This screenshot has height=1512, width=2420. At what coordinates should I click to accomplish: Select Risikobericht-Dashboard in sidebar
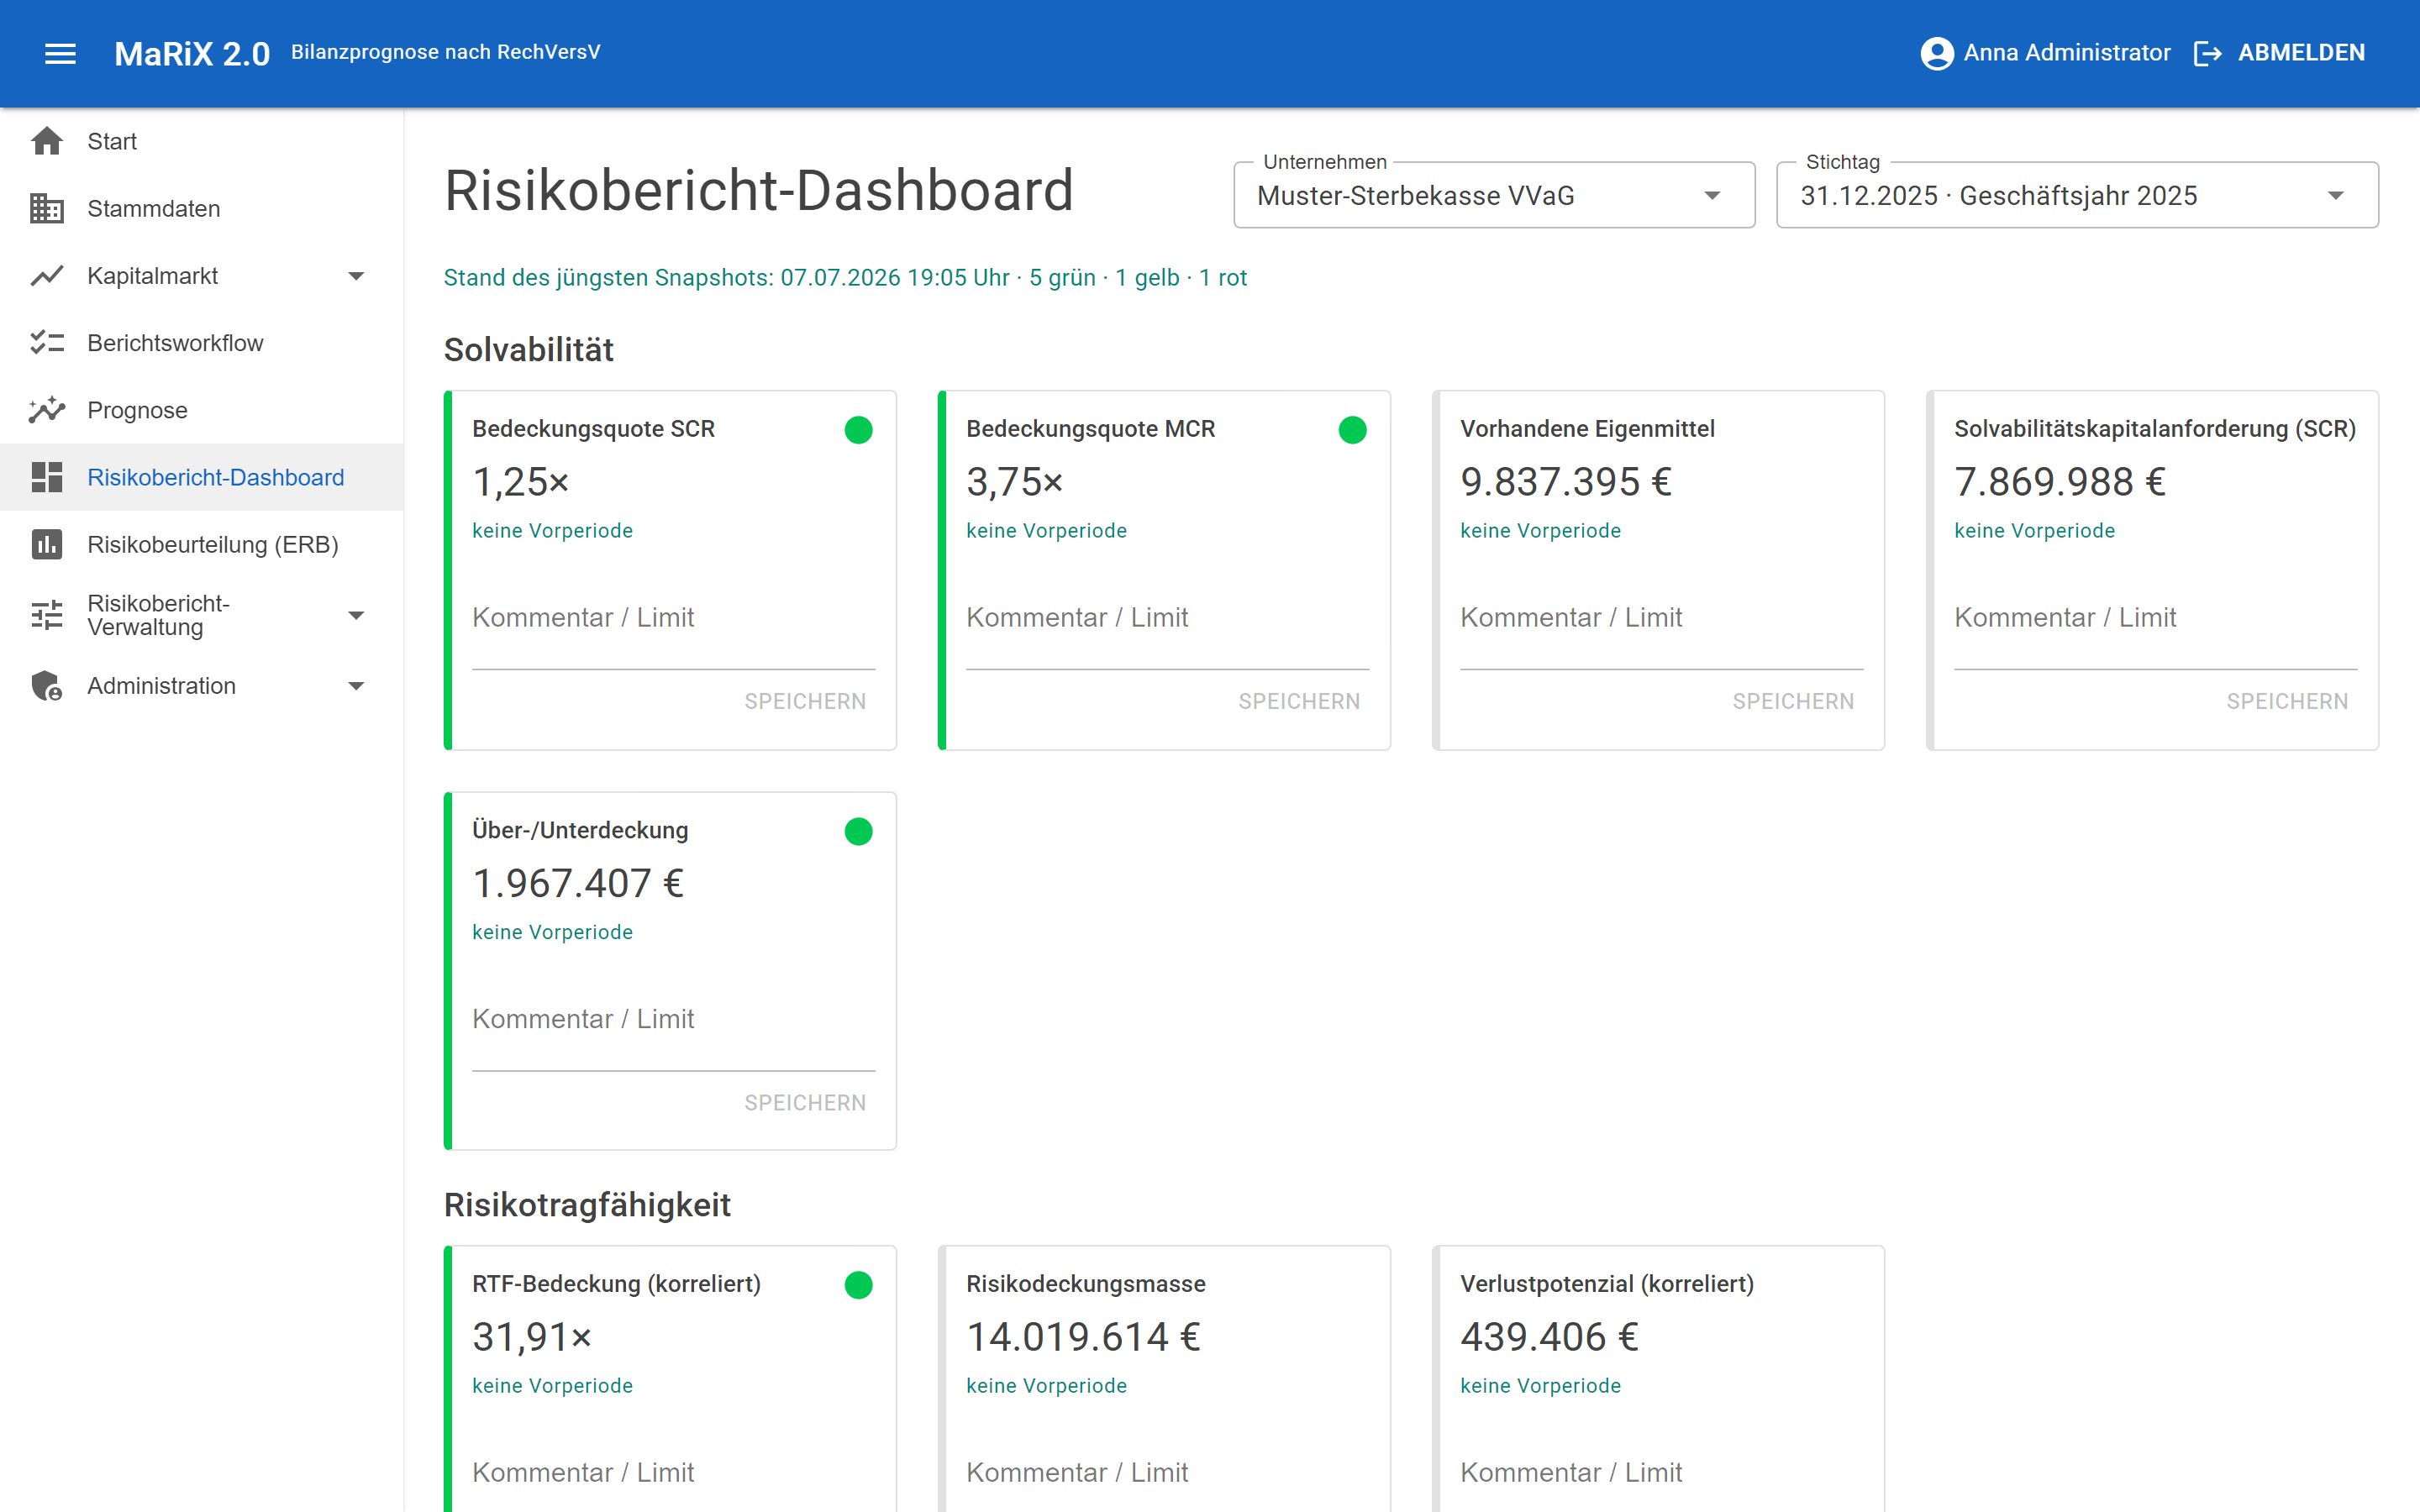(x=202, y=477)
